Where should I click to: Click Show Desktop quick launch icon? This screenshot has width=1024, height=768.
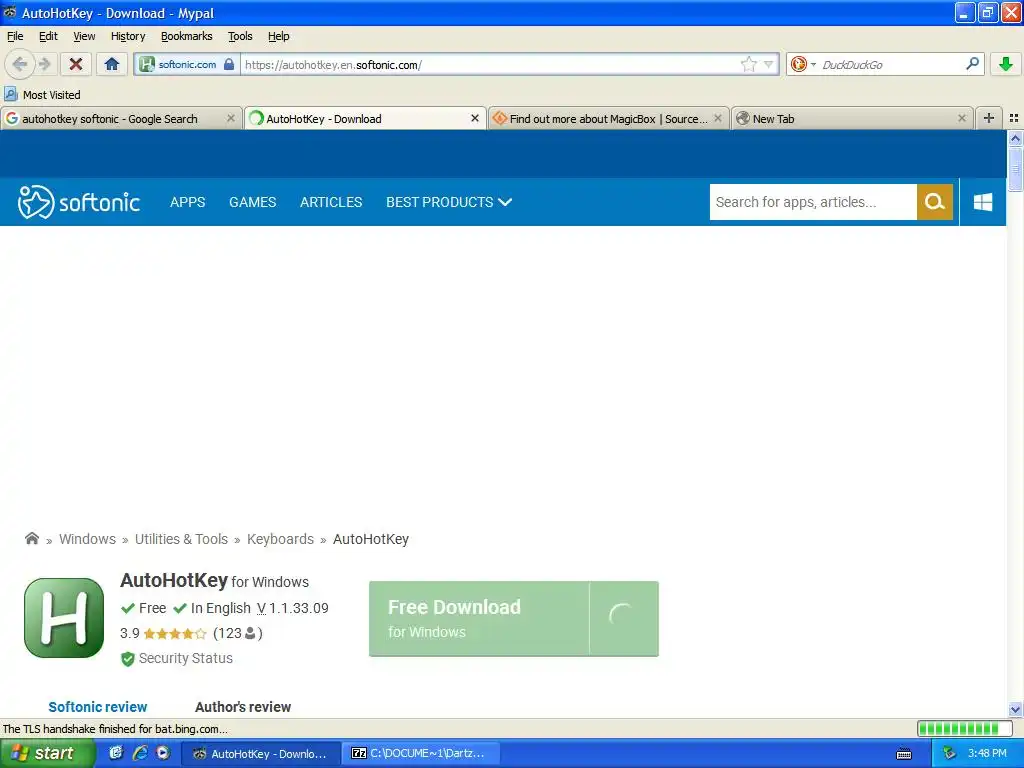pos(116,753)
